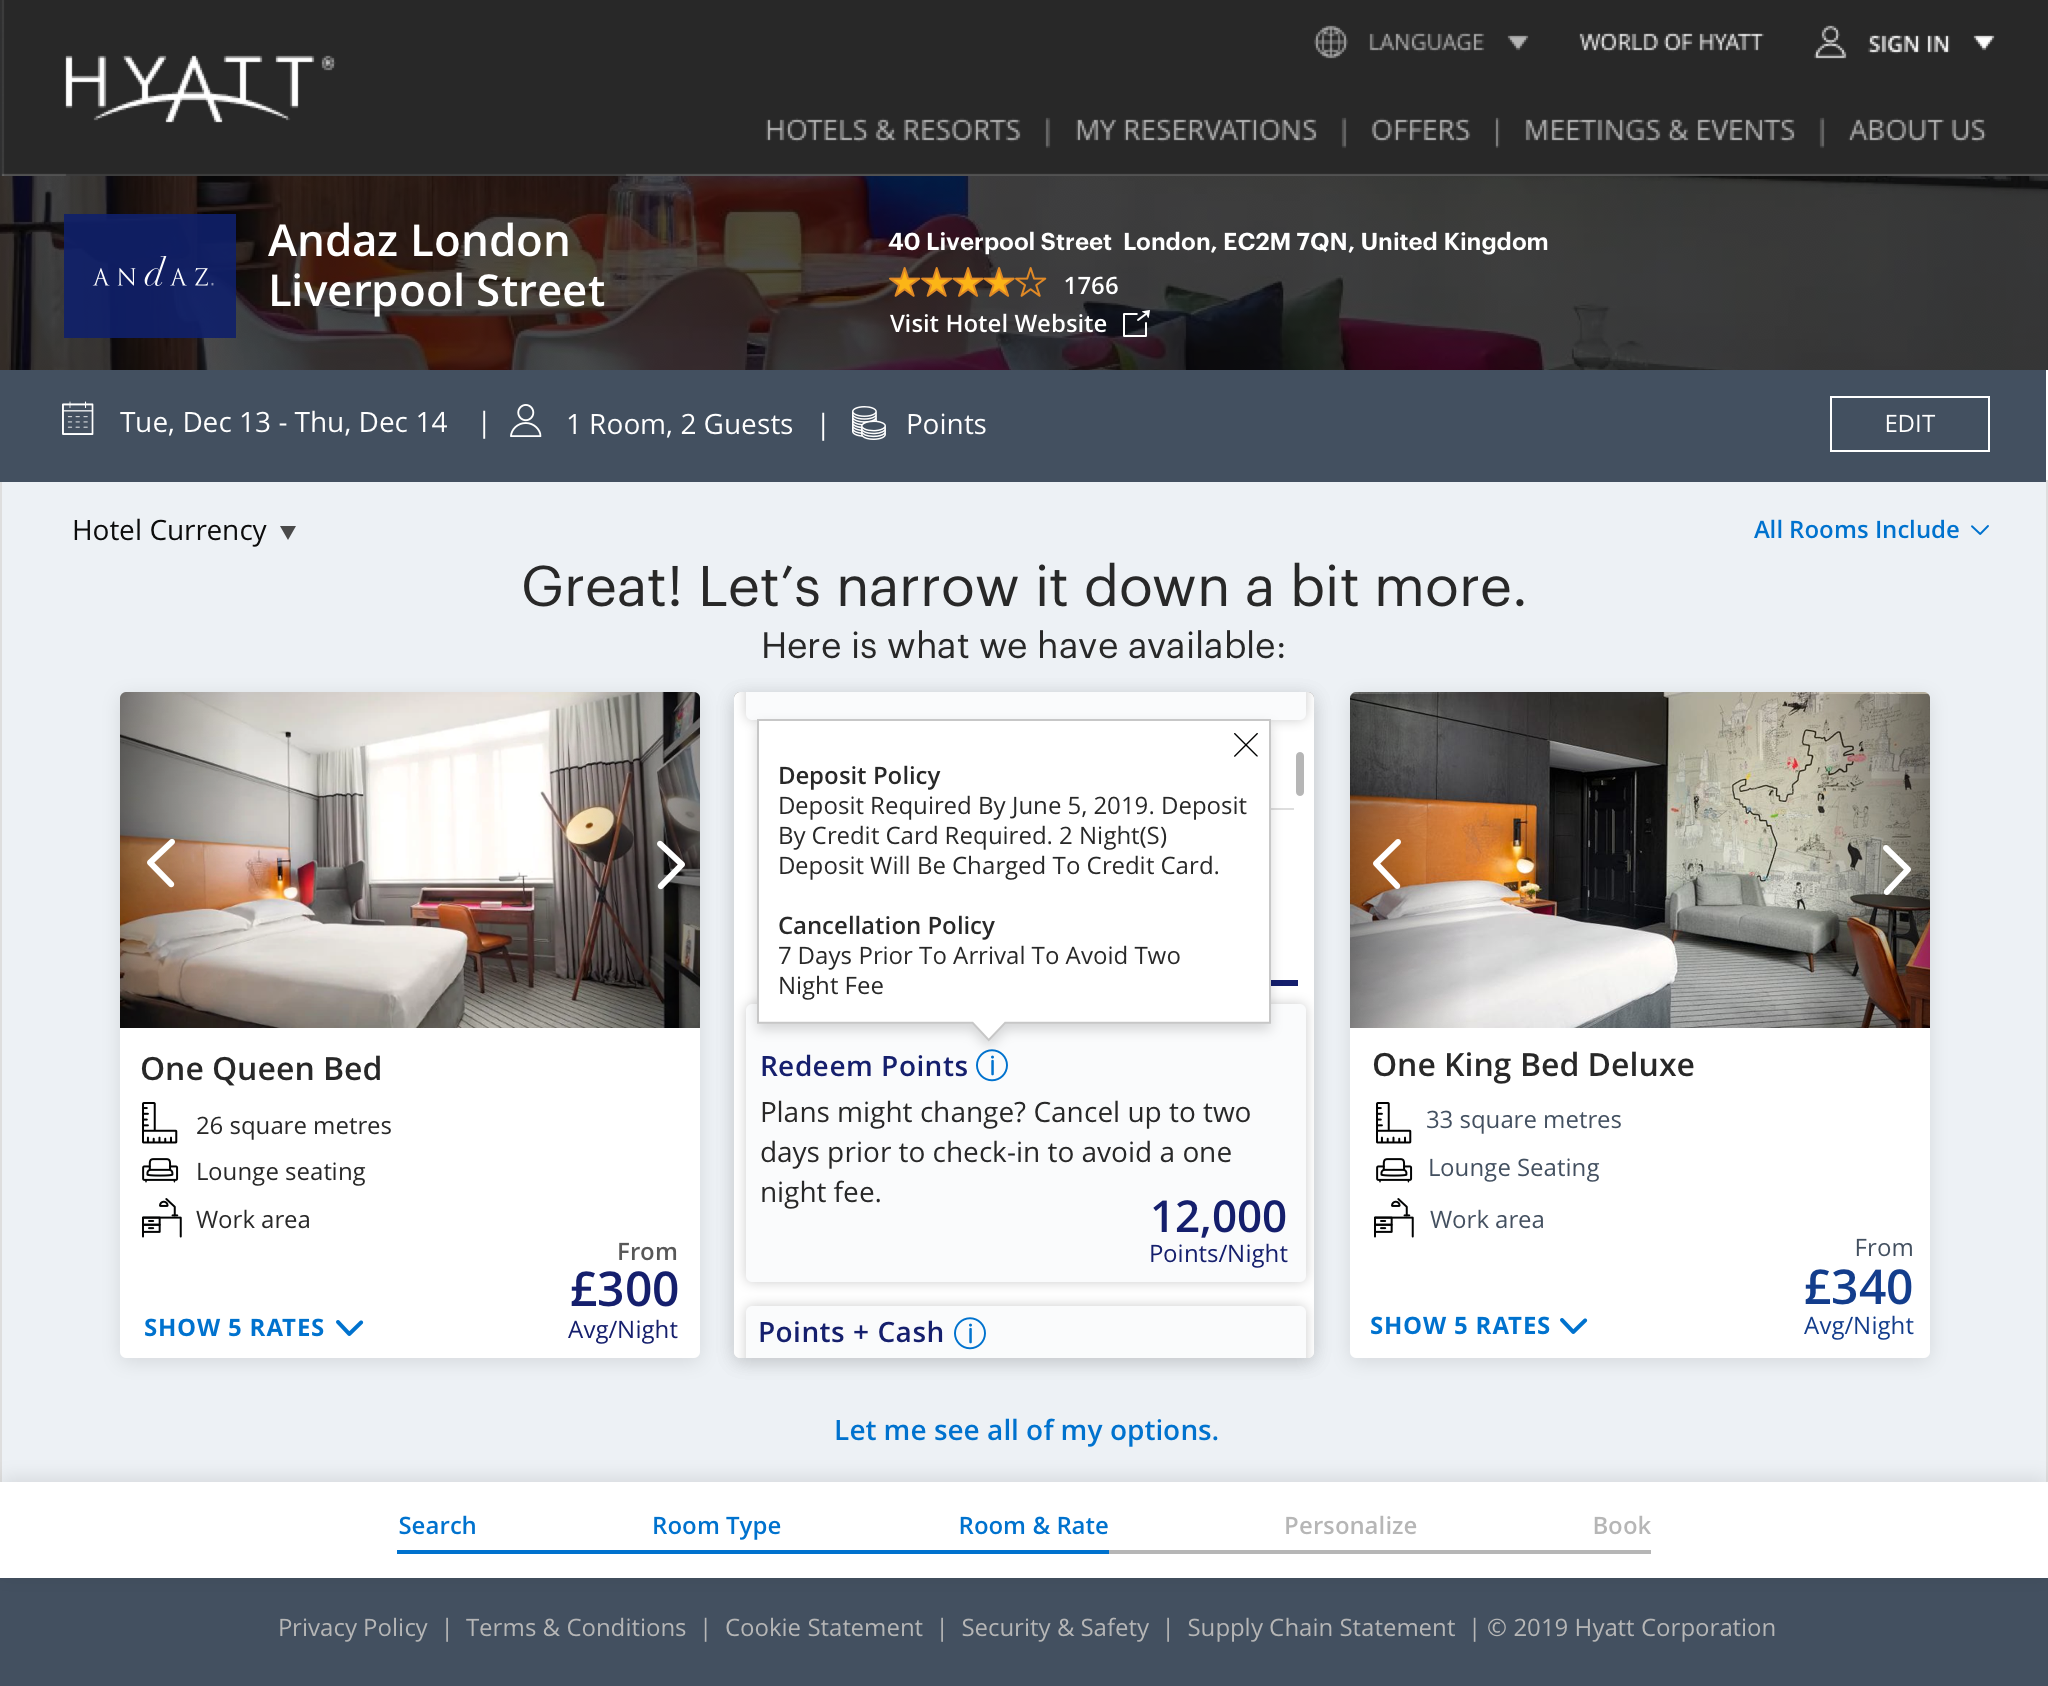The image size is (2048, 1686).
Task: Open the Sign In dropdown menu
Action: (x=1984, y=43)
